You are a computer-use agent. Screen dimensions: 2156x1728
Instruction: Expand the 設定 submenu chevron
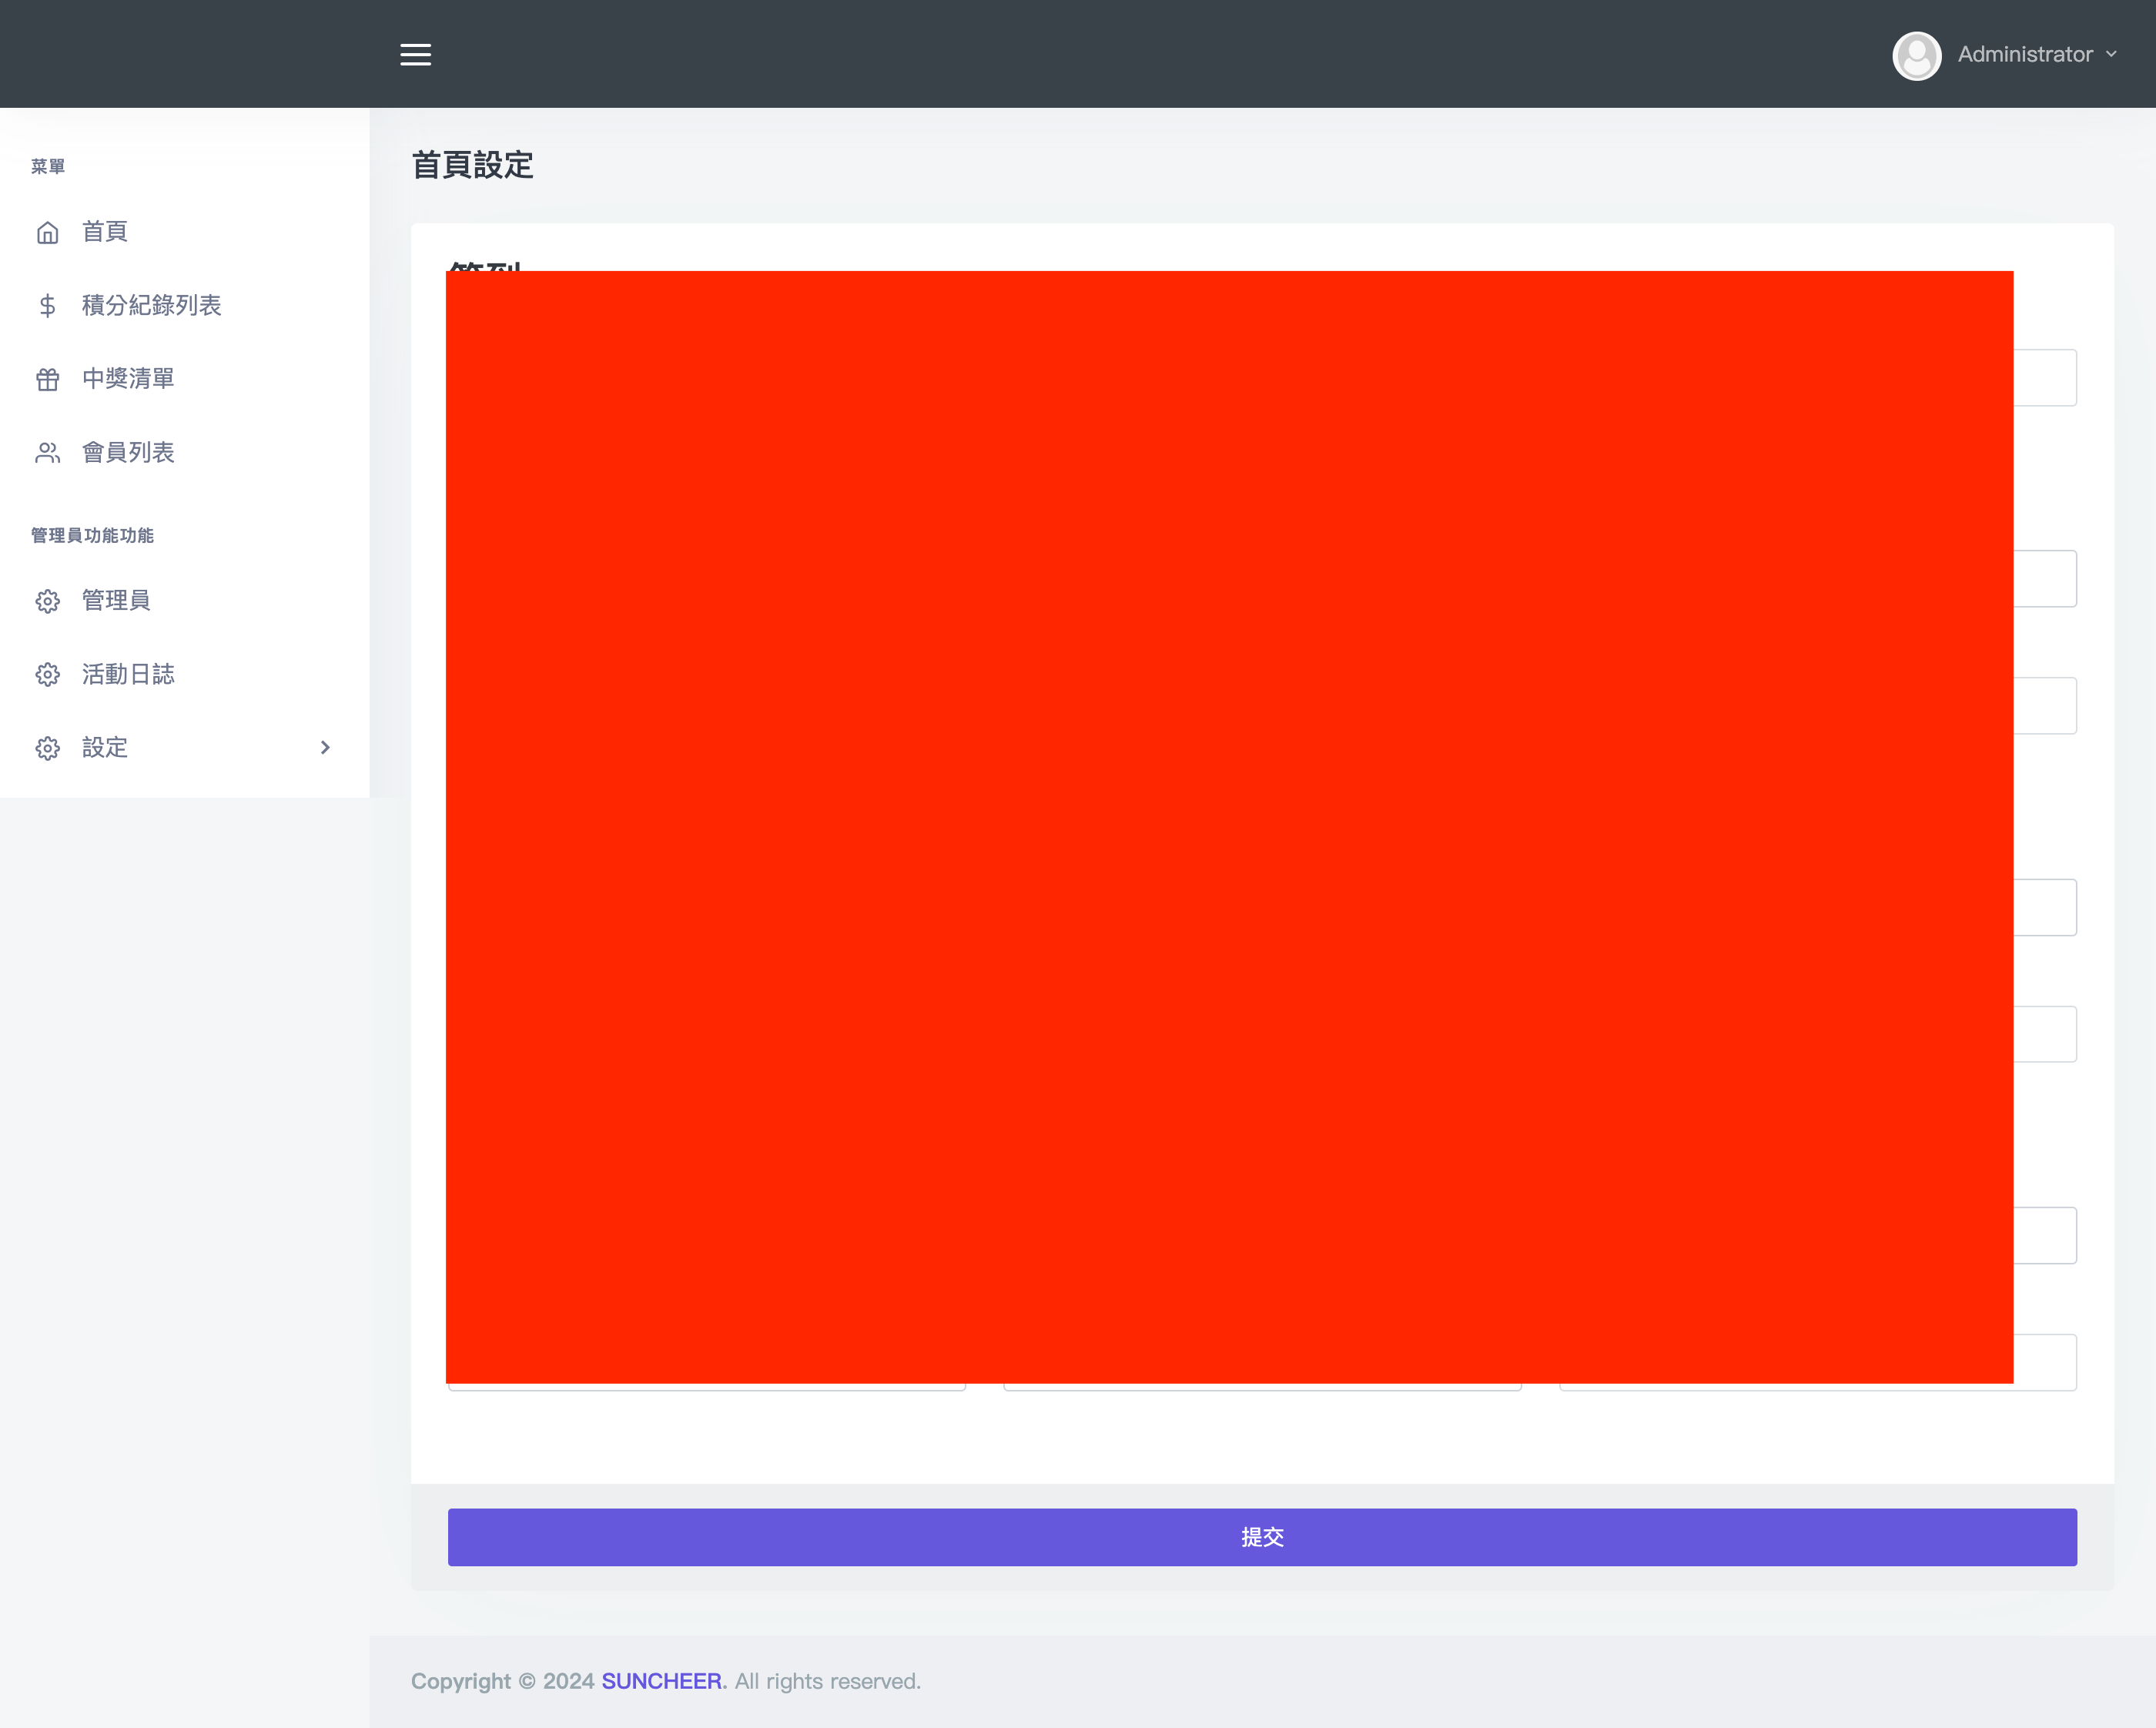click(325, 748)
